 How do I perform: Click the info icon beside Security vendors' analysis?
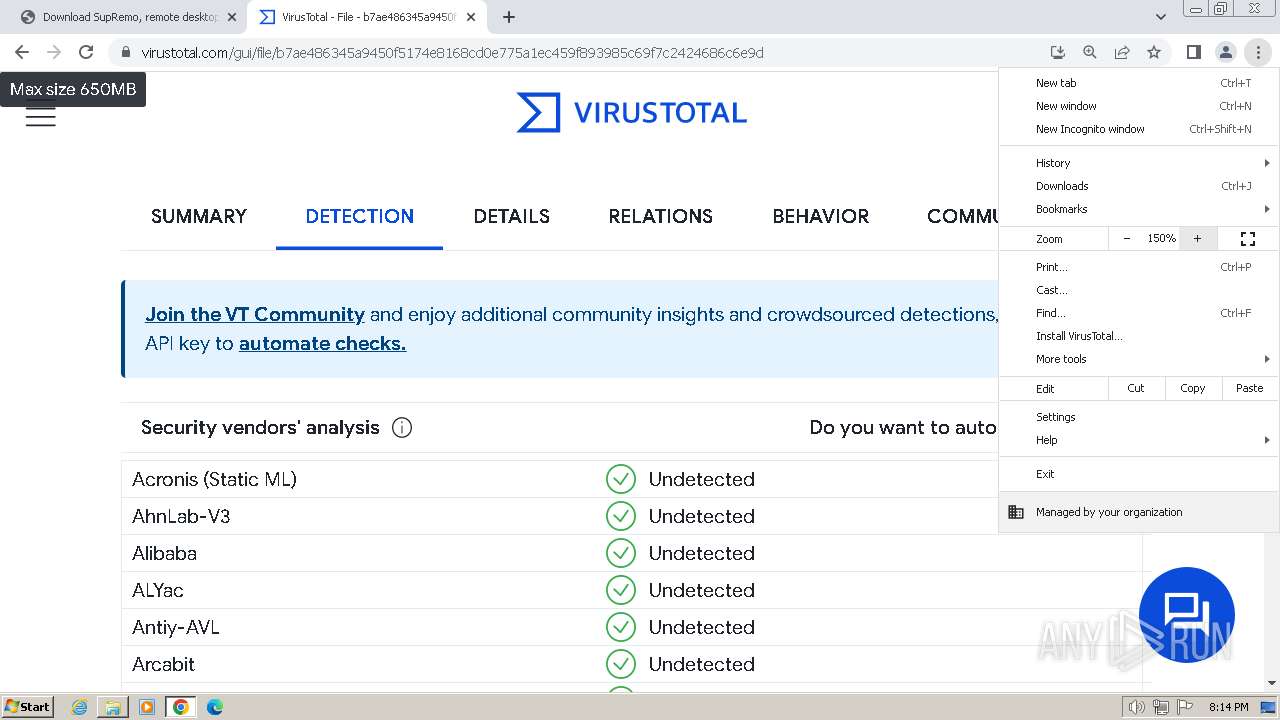[x=402, y=428]
